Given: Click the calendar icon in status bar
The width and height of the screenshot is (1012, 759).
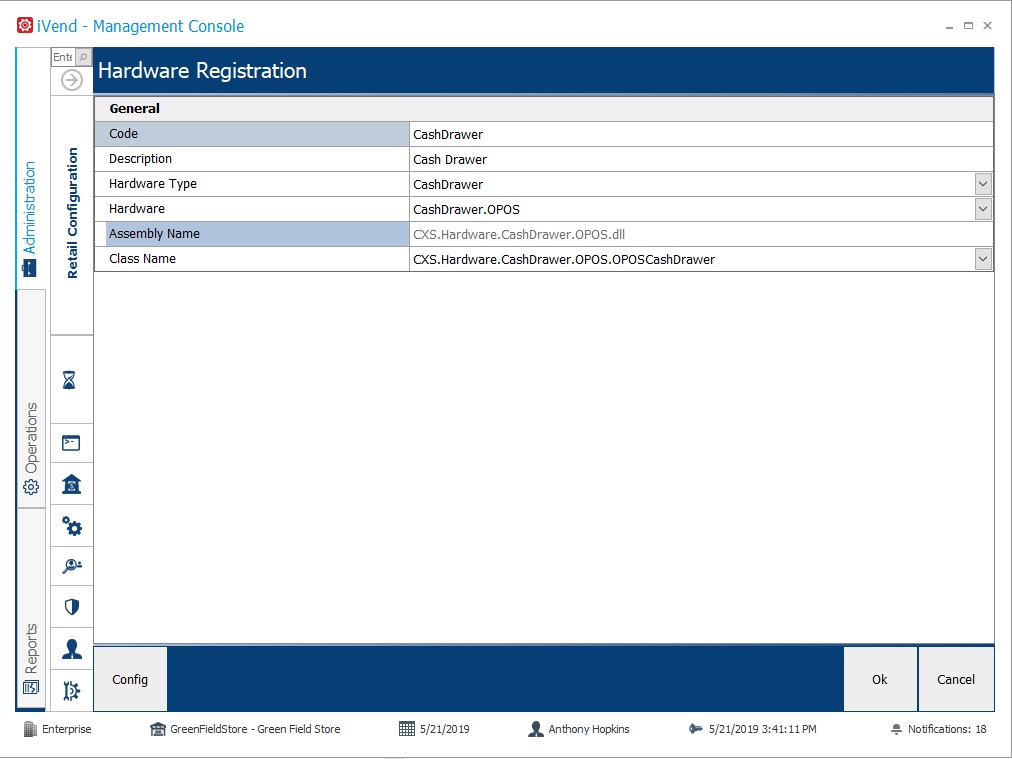Looking at the screenshot, I should tap(407, 729).
